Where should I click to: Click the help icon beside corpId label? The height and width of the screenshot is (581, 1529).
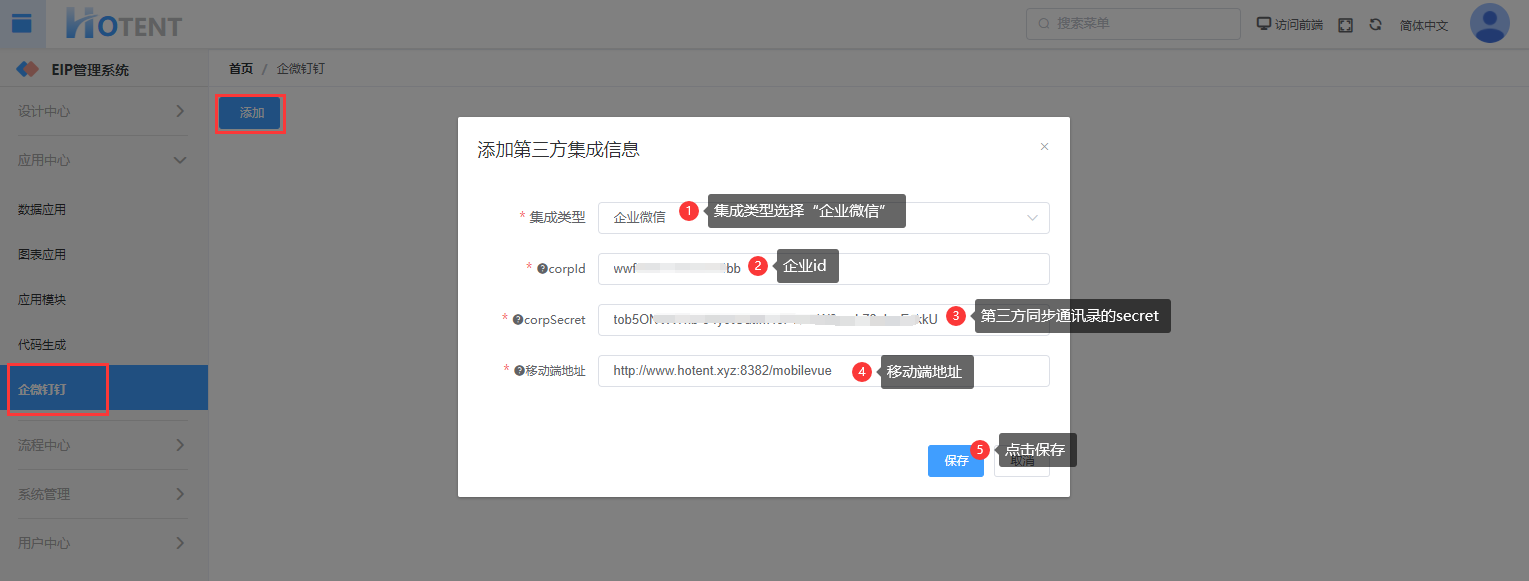coord(542,269)
